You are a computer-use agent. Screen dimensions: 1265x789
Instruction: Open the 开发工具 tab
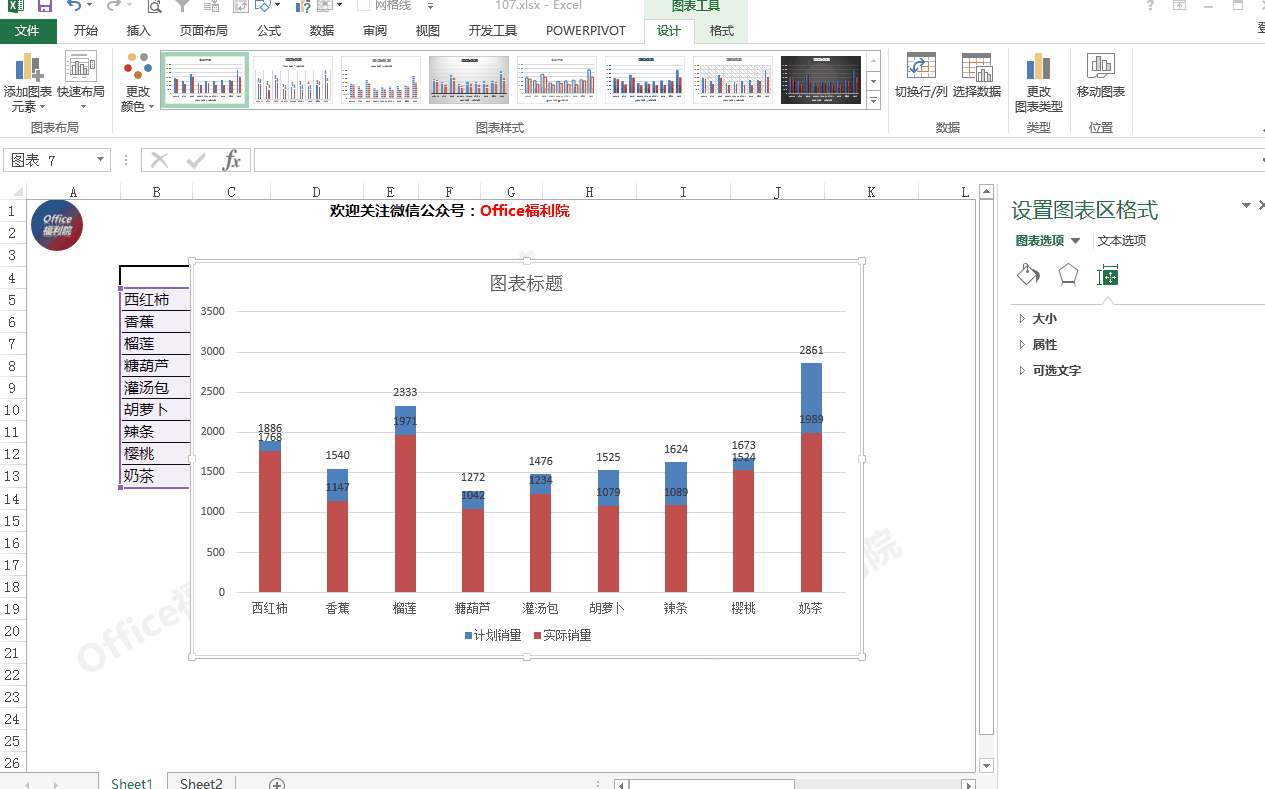[x=493, y=31]
